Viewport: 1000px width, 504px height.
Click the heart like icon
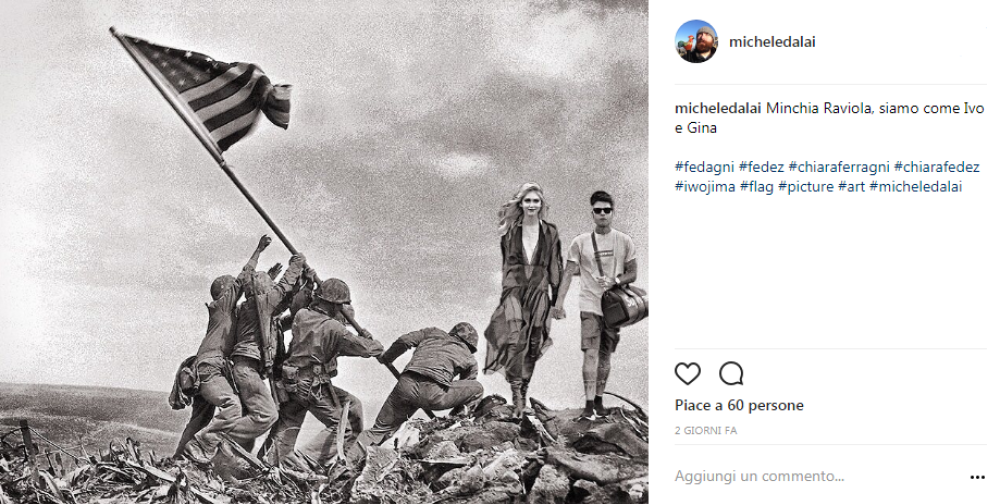click(x=688, y=374)
